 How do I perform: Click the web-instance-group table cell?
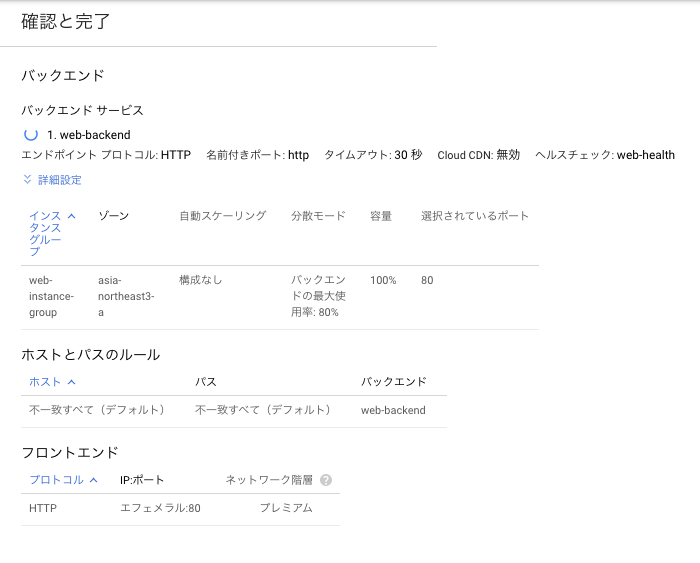tap(51, 296)
